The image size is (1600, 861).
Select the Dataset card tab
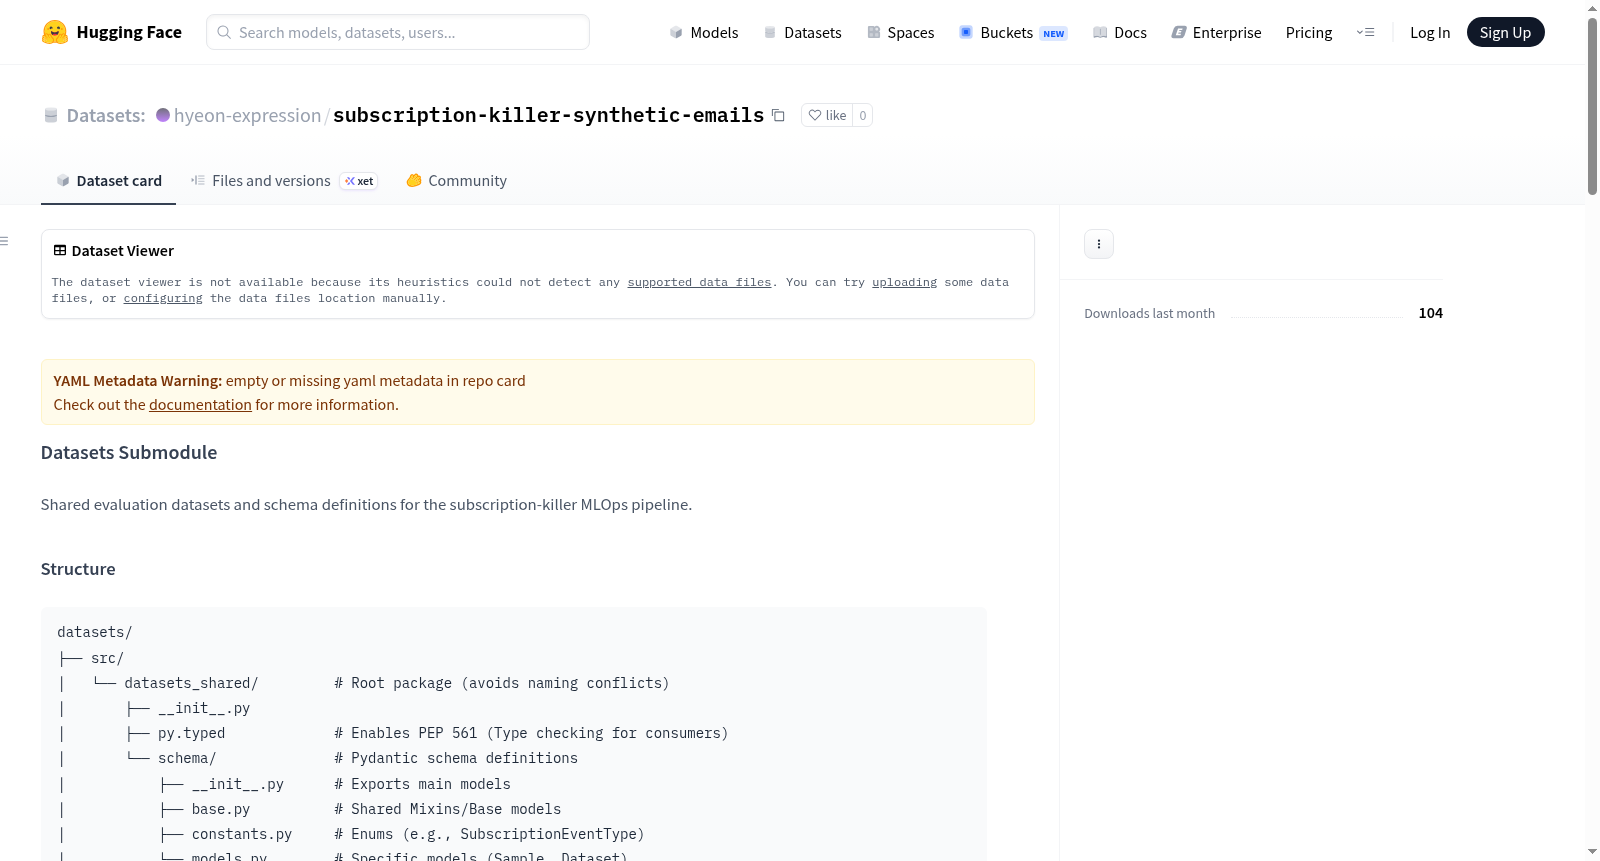(x=108, y=181)
